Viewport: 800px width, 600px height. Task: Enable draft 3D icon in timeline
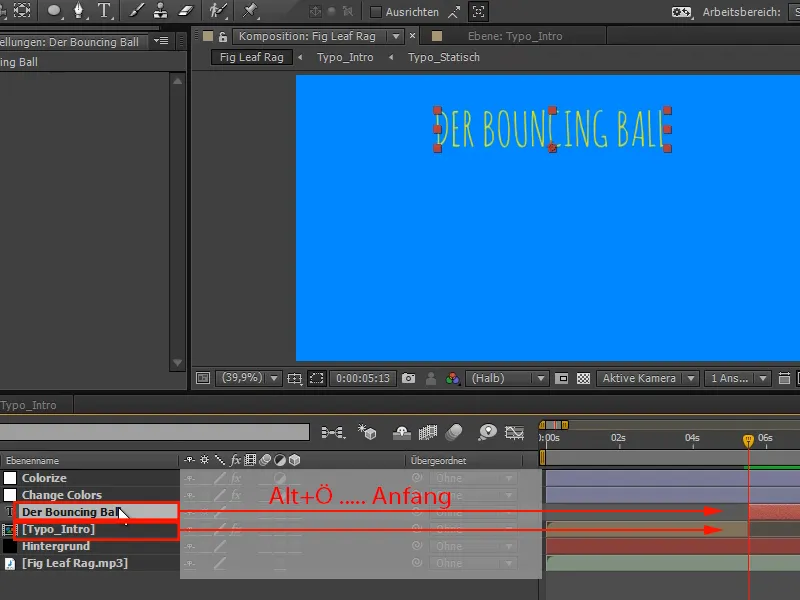point(367,432)
